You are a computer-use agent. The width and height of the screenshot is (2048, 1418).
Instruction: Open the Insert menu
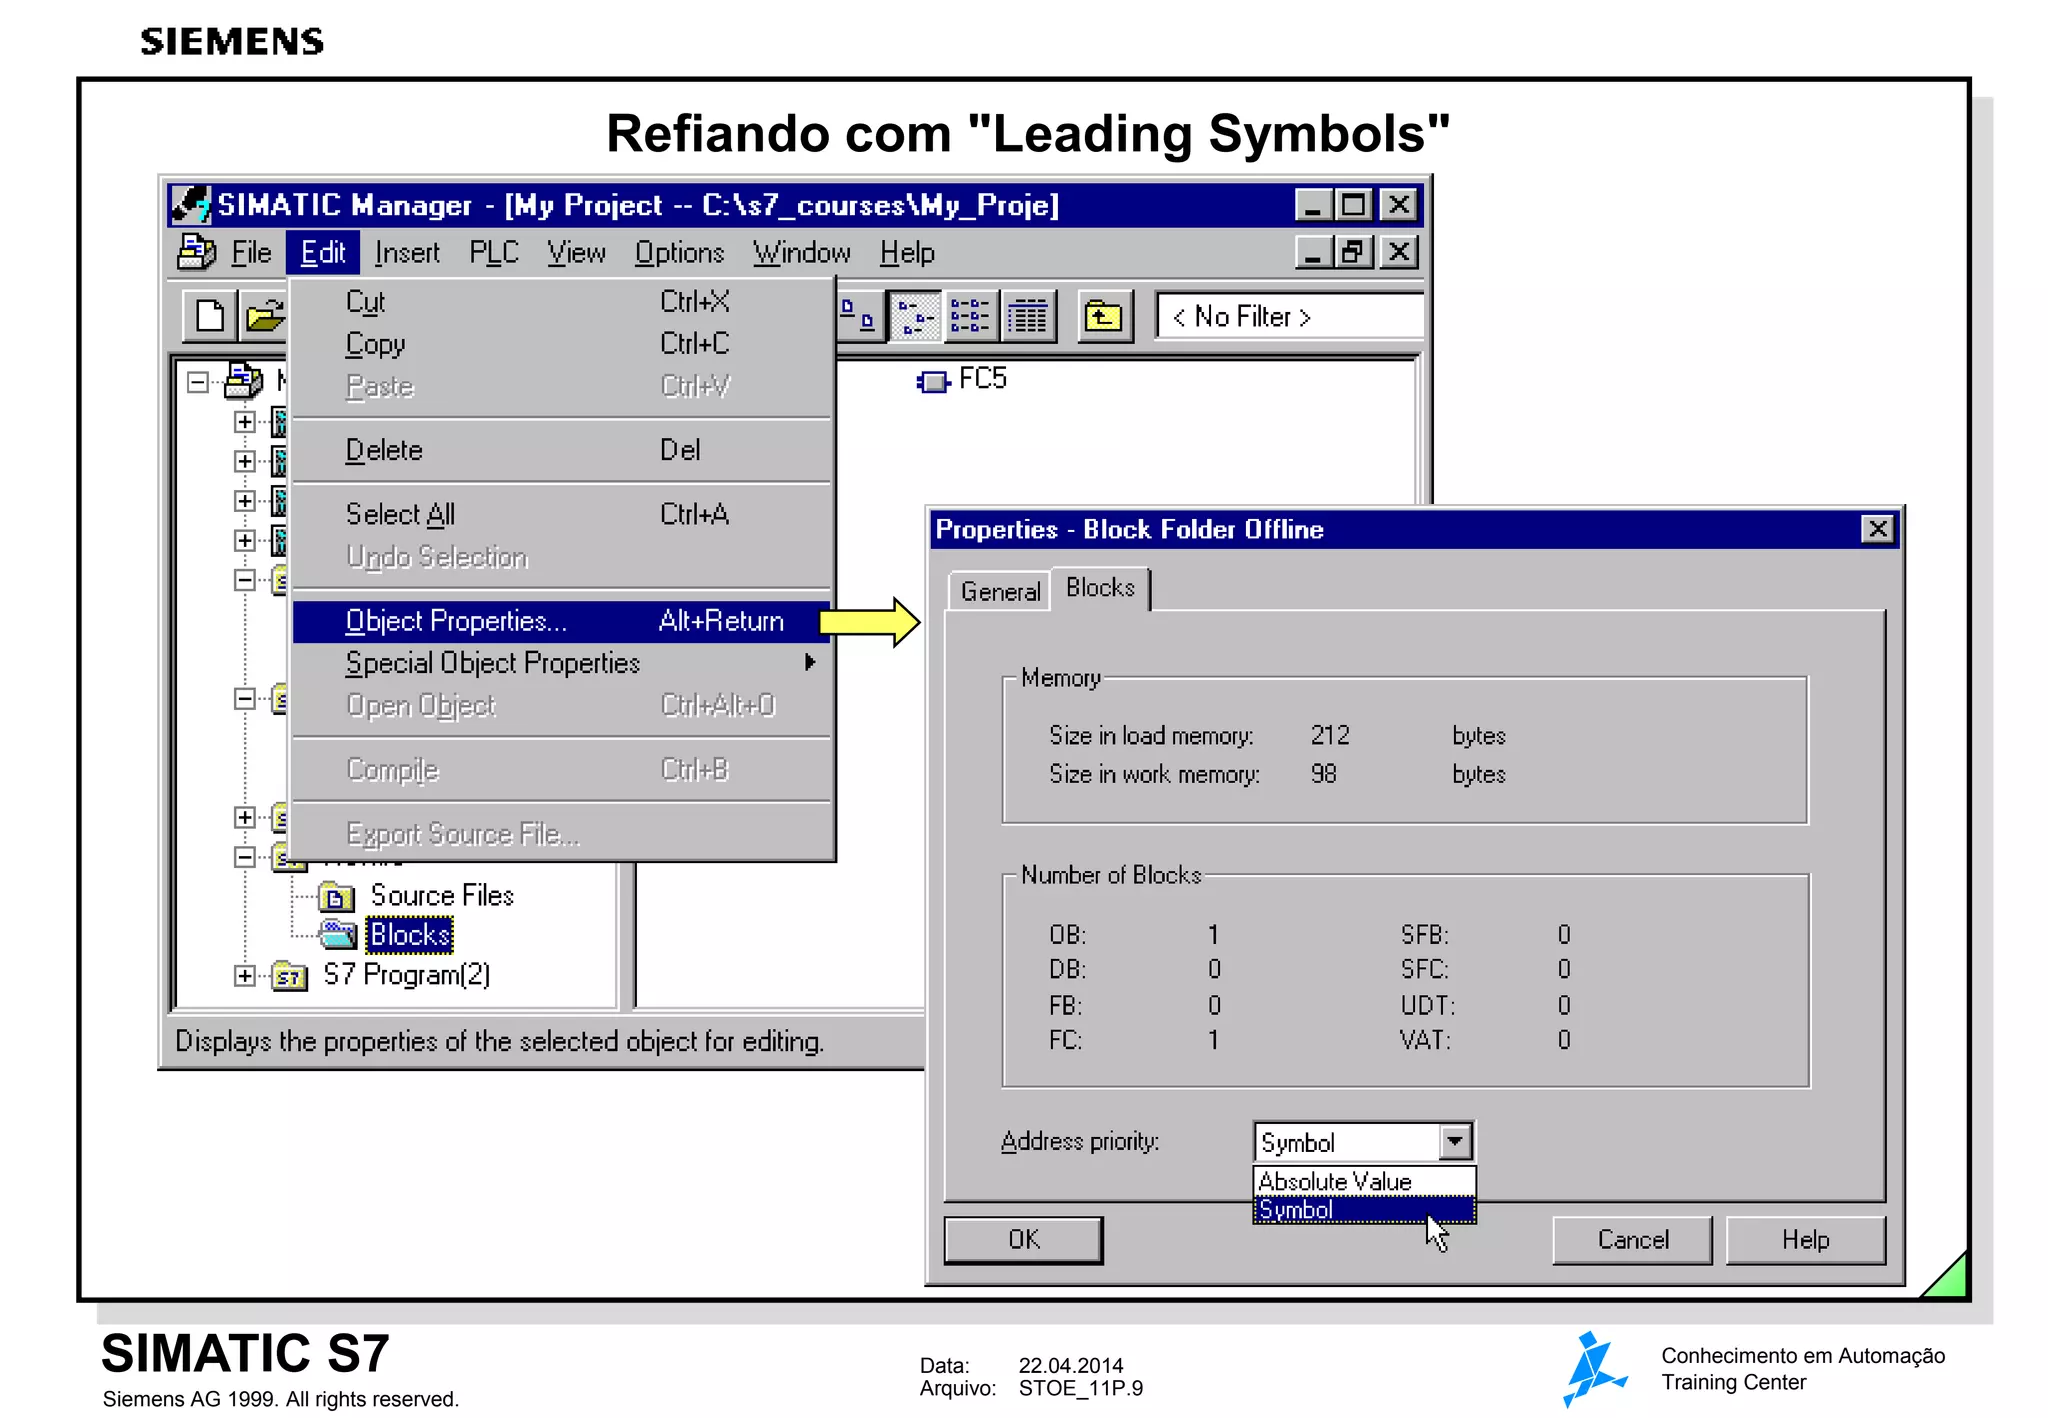[x=407, y=253]
